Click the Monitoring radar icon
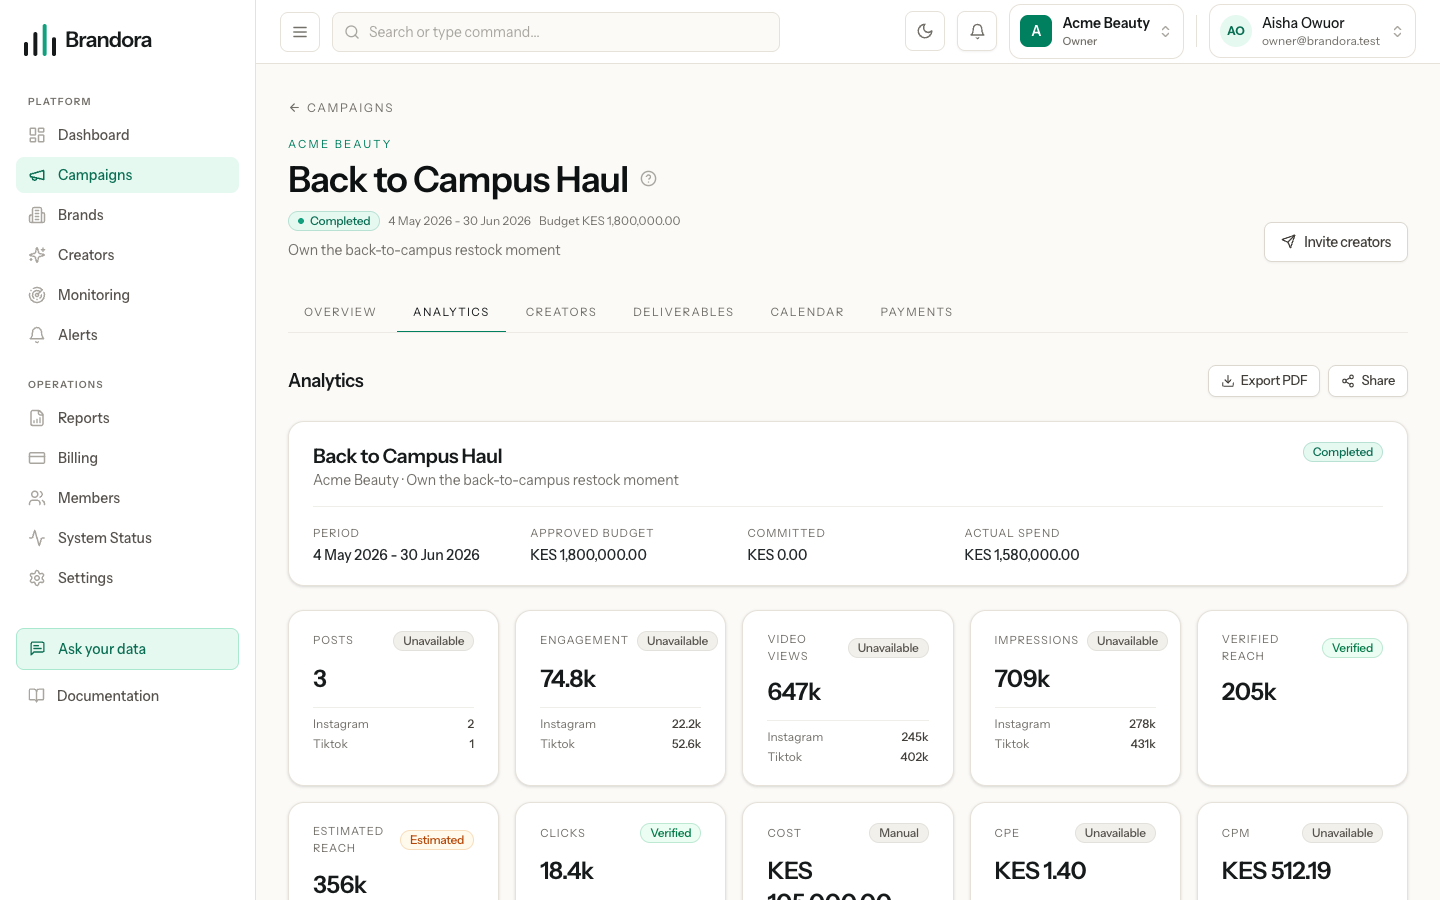1440x900 pixels. (x=37, y=295)
